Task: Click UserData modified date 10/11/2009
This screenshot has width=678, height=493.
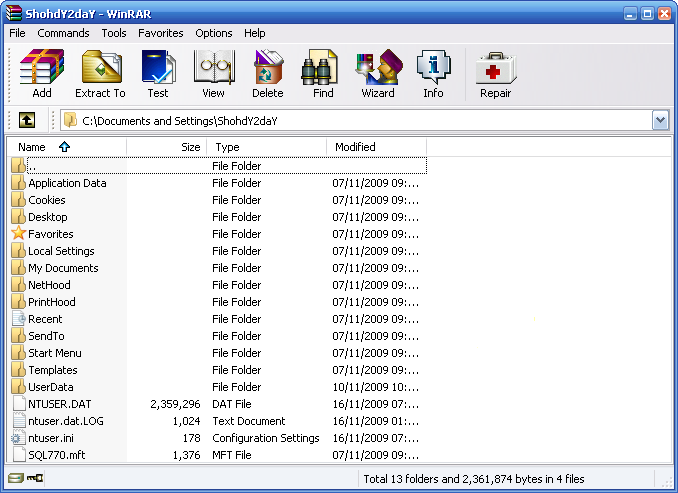Action: (375, 387)
